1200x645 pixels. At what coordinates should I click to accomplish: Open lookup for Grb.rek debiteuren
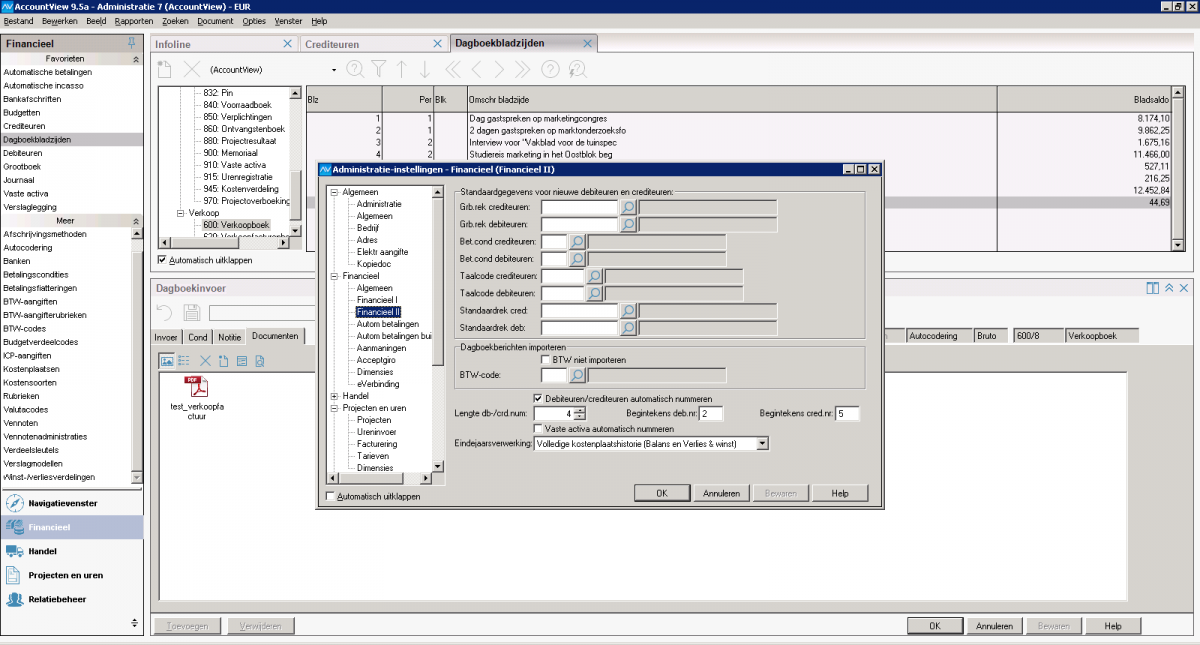[x=629, y=225]
